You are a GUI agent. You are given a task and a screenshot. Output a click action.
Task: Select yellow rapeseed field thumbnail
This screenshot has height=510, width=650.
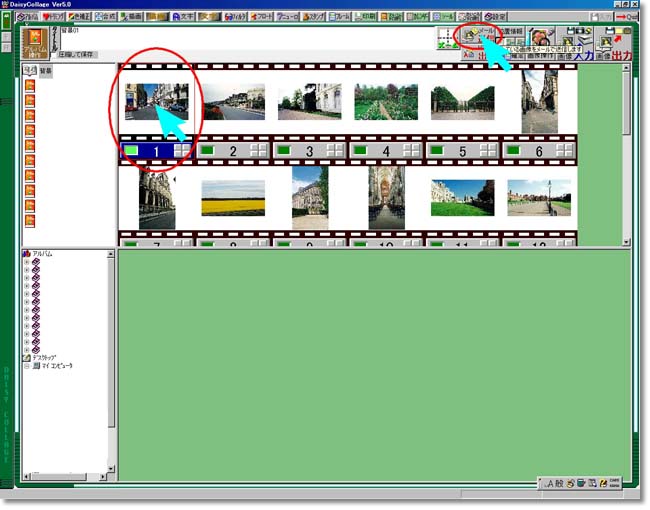(x=233, y=198)
